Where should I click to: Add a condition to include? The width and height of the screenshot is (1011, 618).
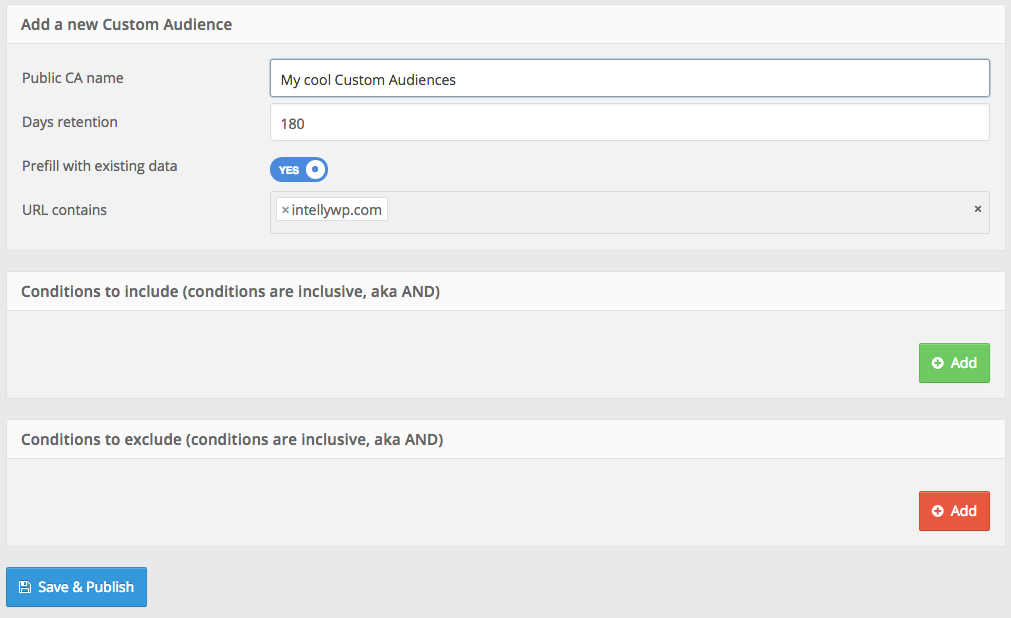pyautogui.click(x=954, y=363)
